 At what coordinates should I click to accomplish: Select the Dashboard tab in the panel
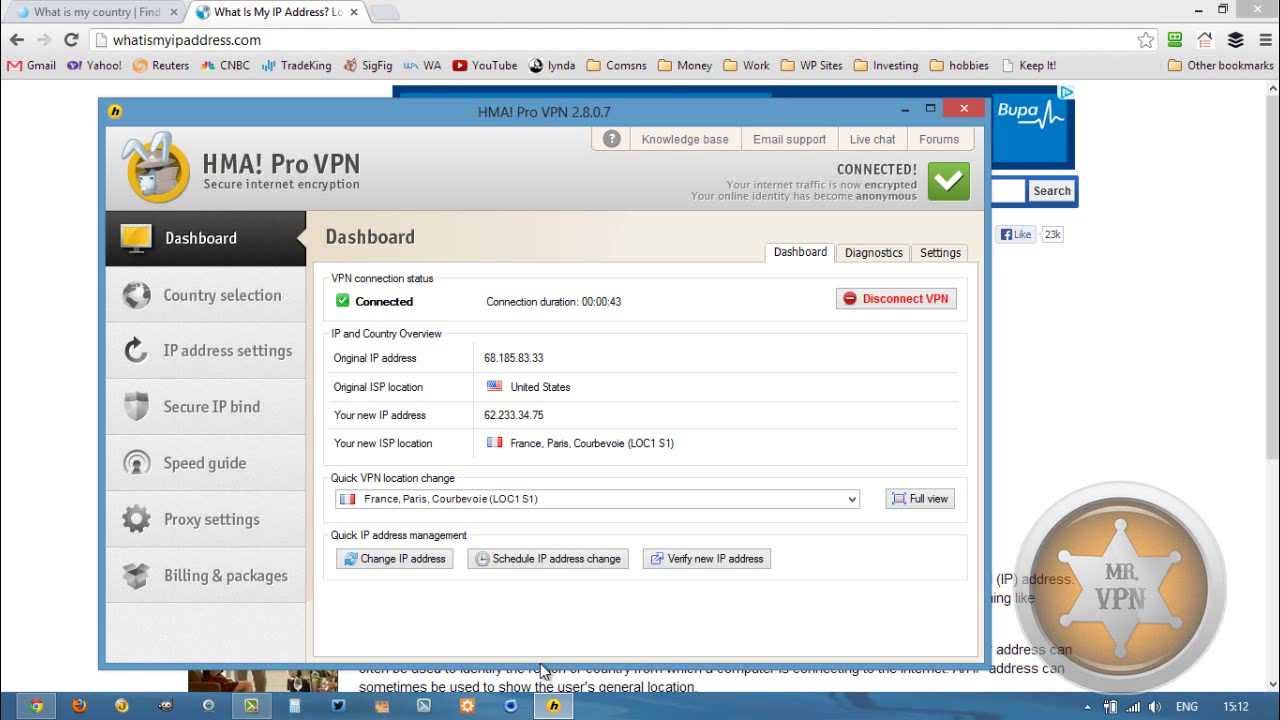click(800, 252)
